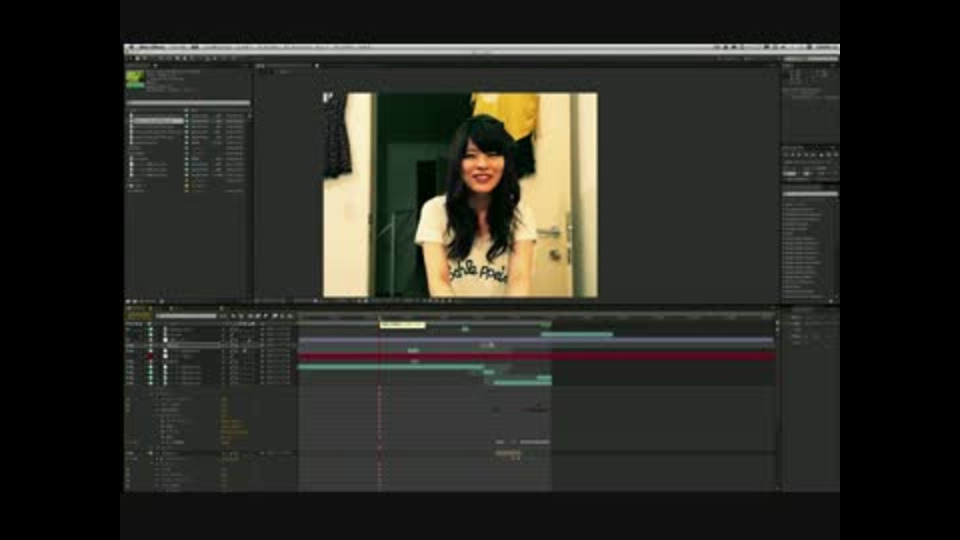Click the Effects & Presets search field

click(810, 194)
